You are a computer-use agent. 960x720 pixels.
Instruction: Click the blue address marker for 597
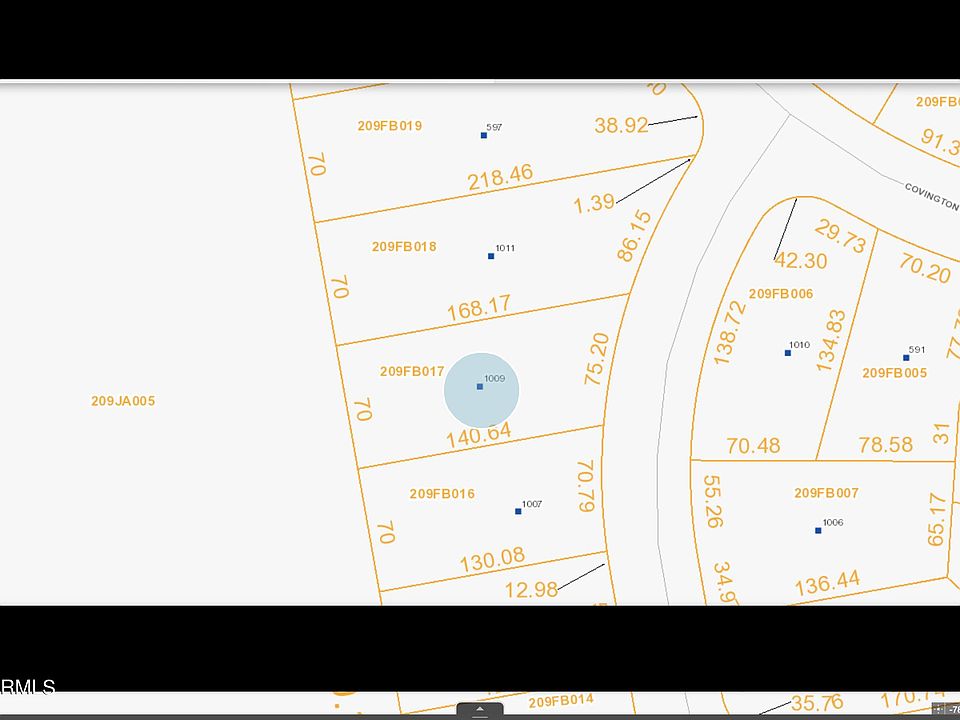pyautogui.click(x=484, y=135)
